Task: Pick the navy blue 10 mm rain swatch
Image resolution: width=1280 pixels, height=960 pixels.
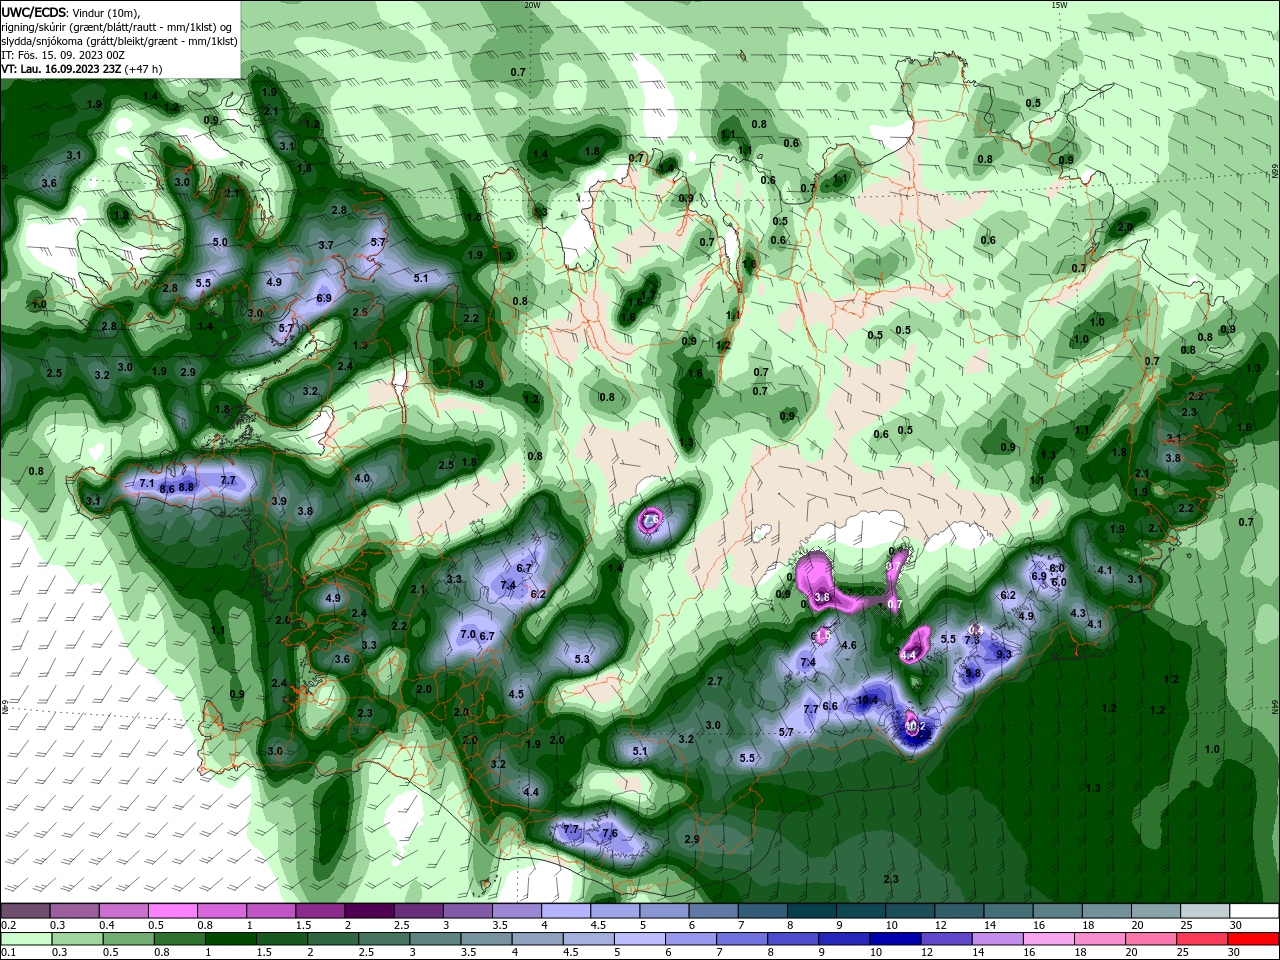Action: 893,939
